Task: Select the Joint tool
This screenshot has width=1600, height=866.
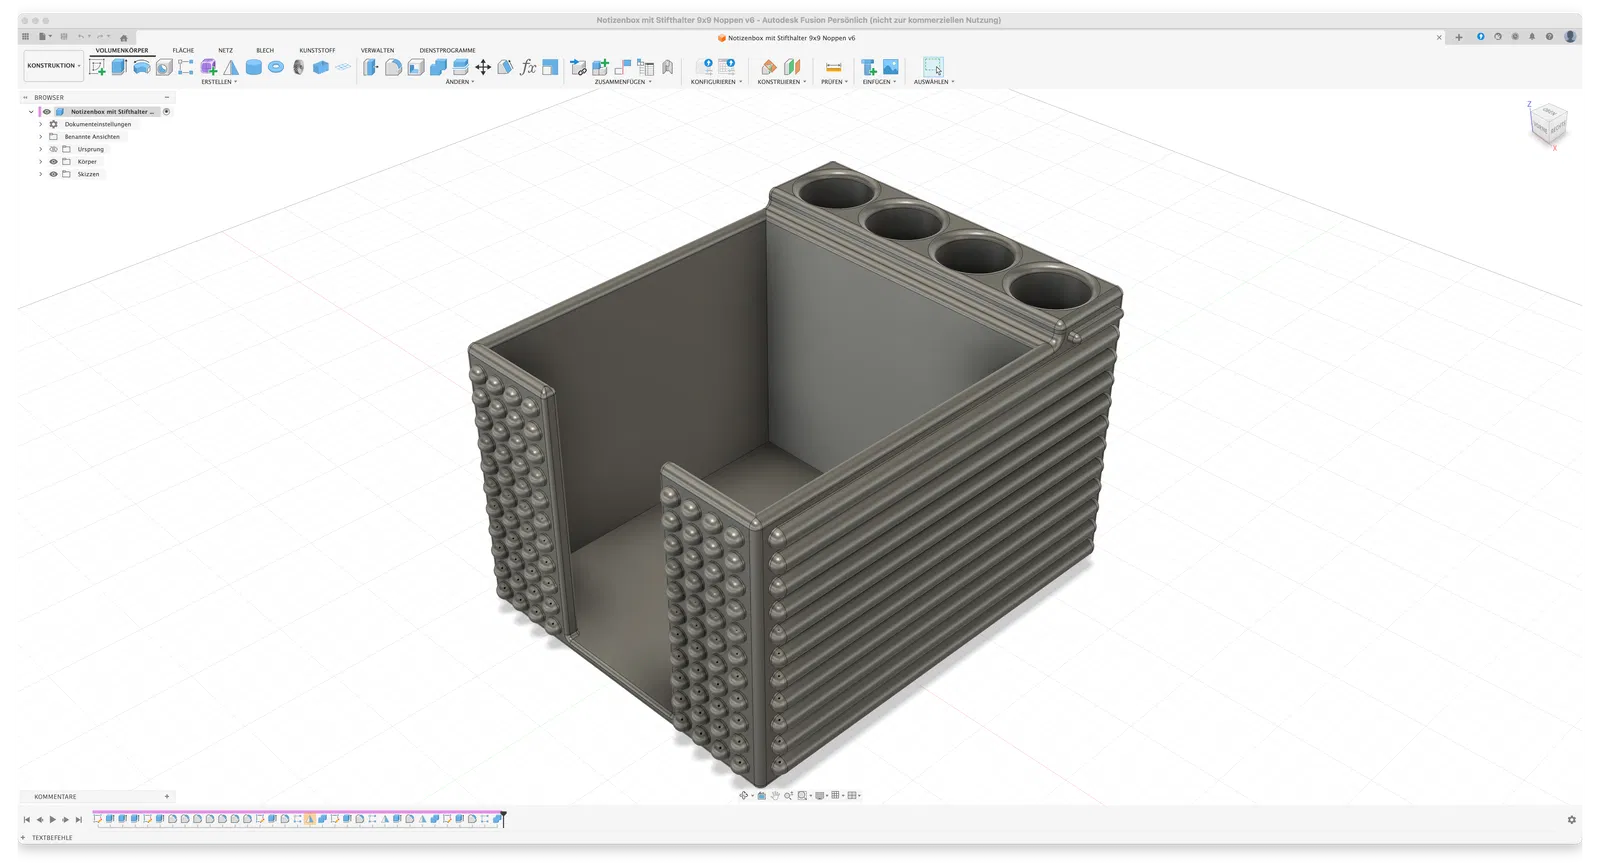Action: pyautogui.click(x=623, y=67)
